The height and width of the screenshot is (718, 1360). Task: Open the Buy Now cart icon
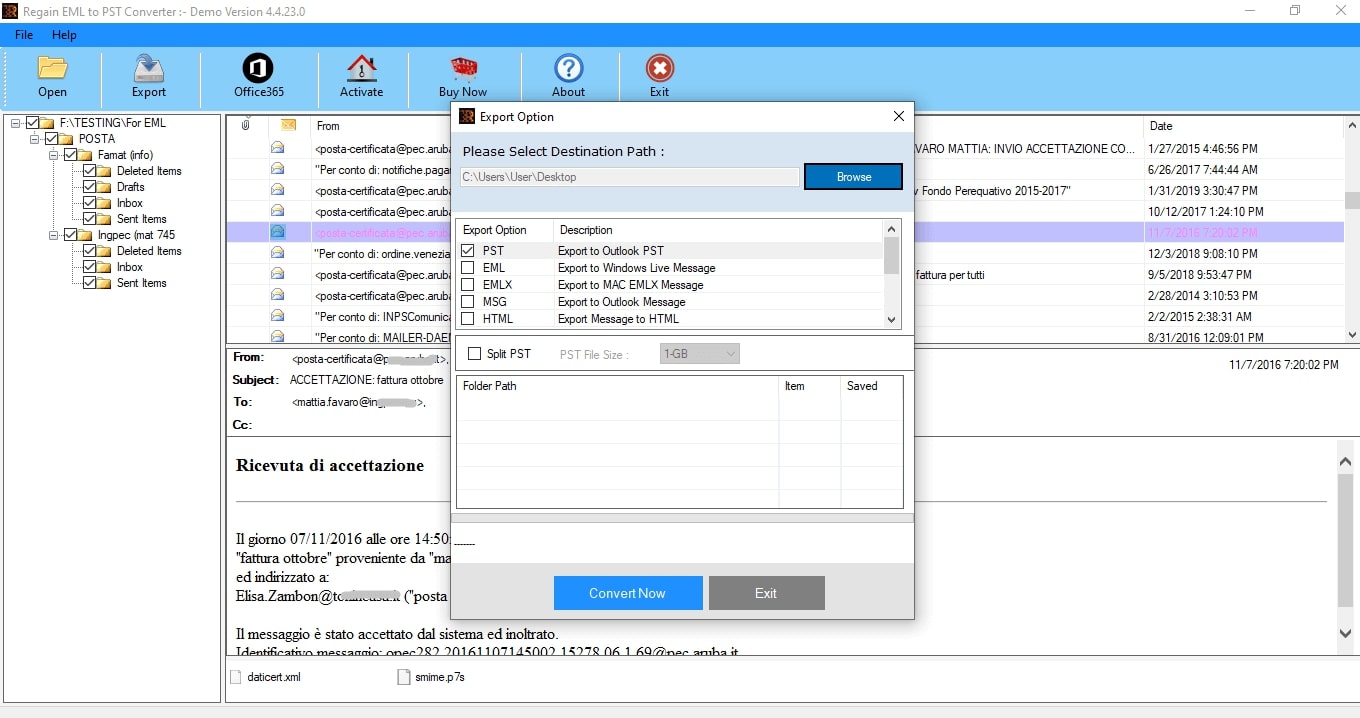coord(463,68)
